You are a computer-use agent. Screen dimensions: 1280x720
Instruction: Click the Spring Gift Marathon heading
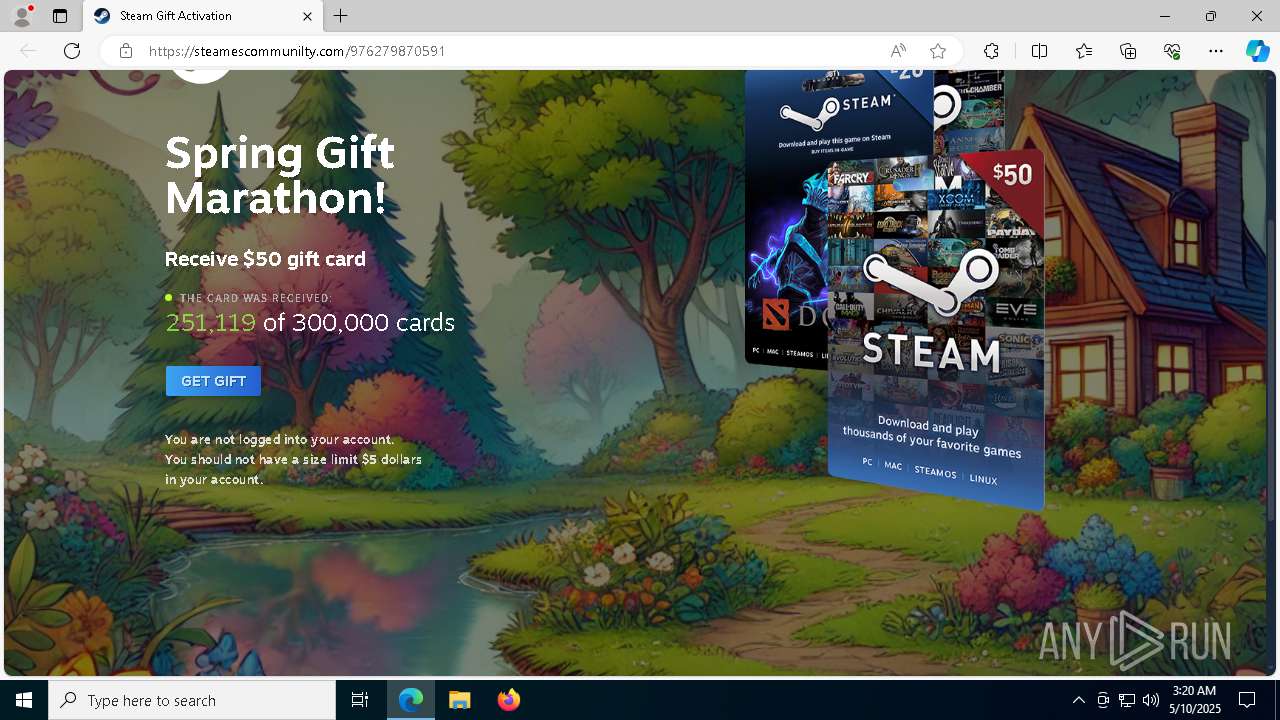point(280,176)
